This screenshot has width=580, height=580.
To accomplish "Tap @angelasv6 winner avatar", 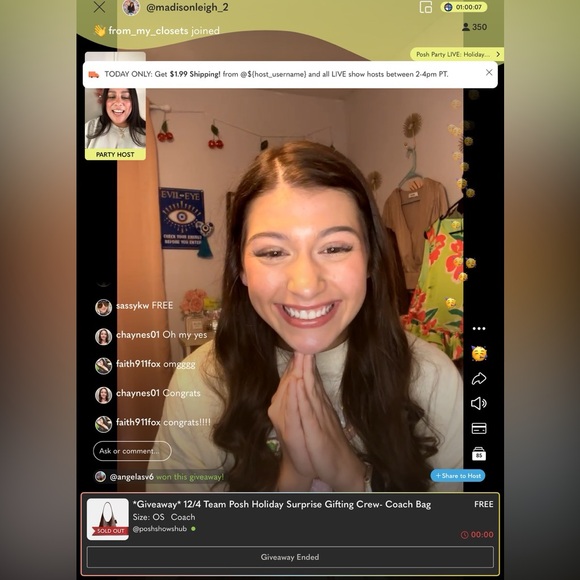I will point(101,477).
